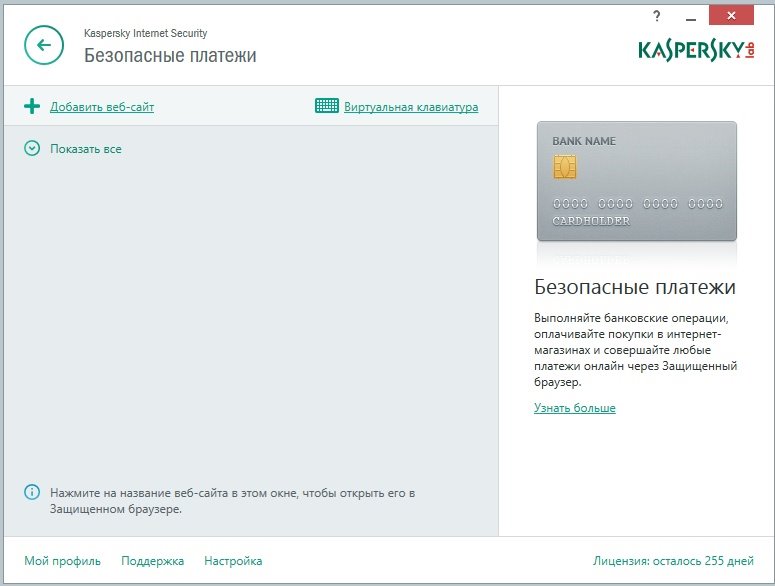The image size is (775, 586).
Task: Expand the list using the chevron icon
Action: [x=32, y=149]
